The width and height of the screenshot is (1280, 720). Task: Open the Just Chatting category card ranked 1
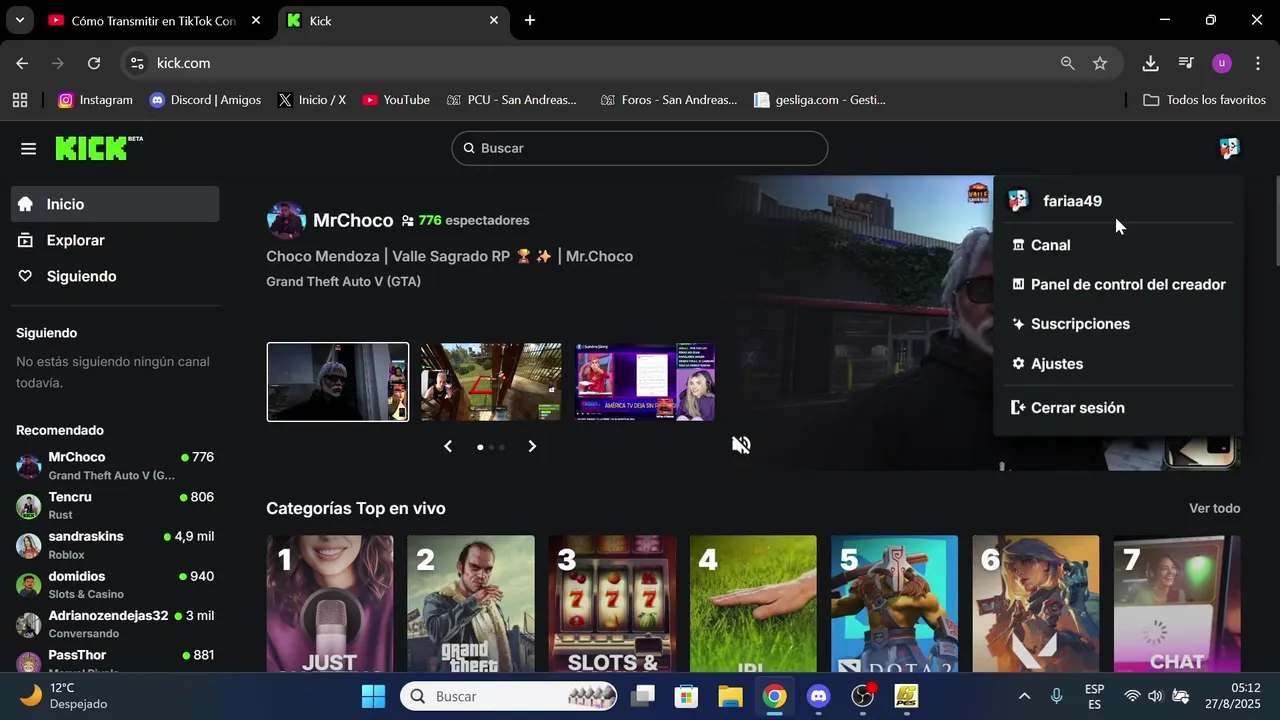click(329, 603)
